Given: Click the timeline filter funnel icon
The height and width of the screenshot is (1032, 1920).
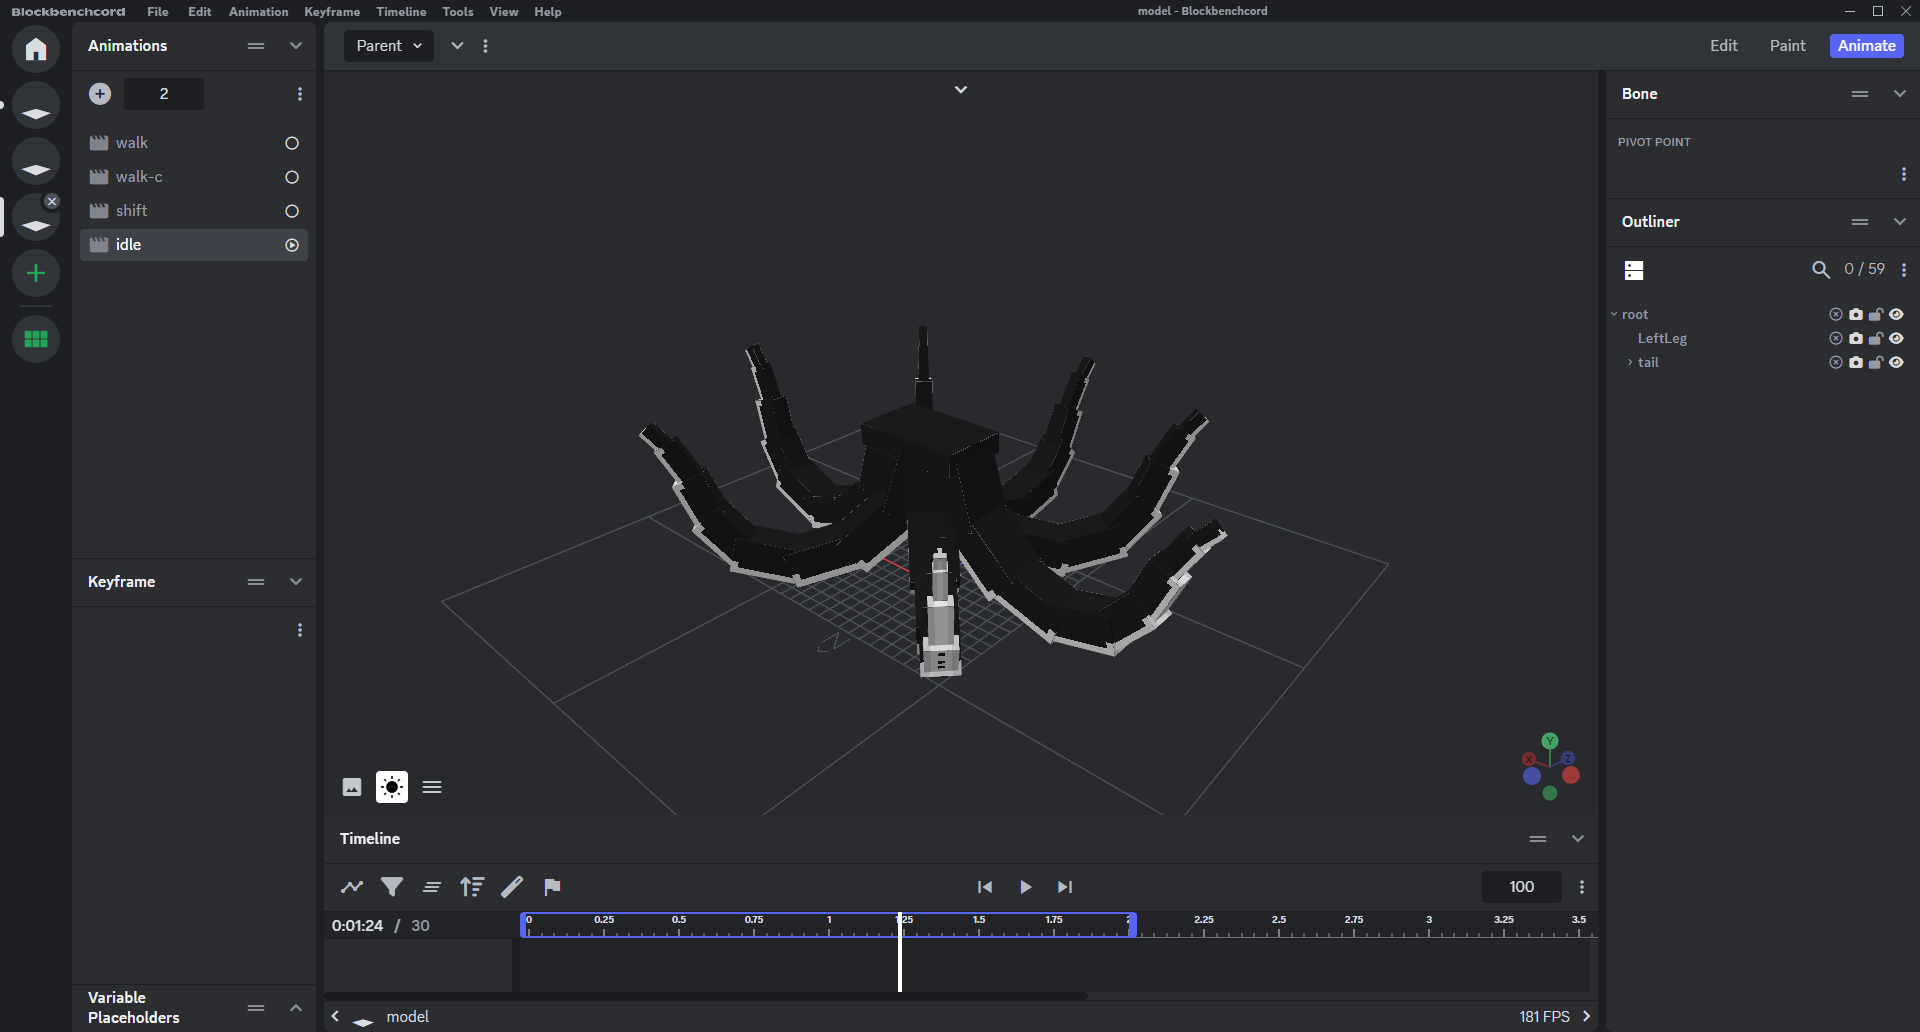Looking at the screenshot, I should tap(392, 887).
